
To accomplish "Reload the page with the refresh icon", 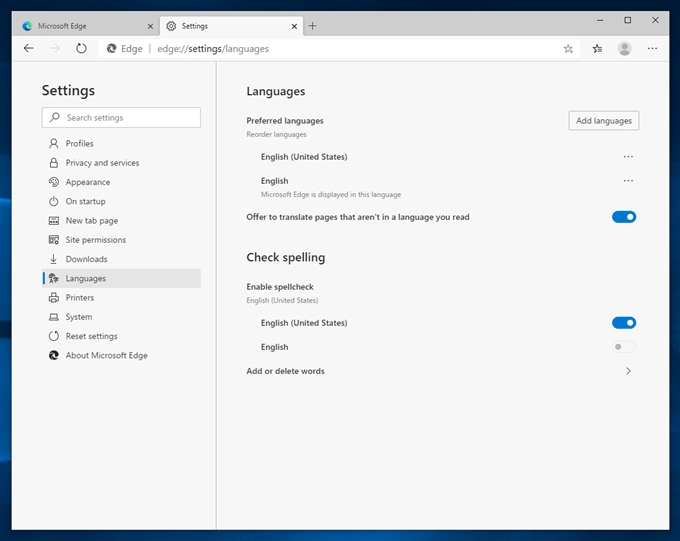I will coord(81,48).
